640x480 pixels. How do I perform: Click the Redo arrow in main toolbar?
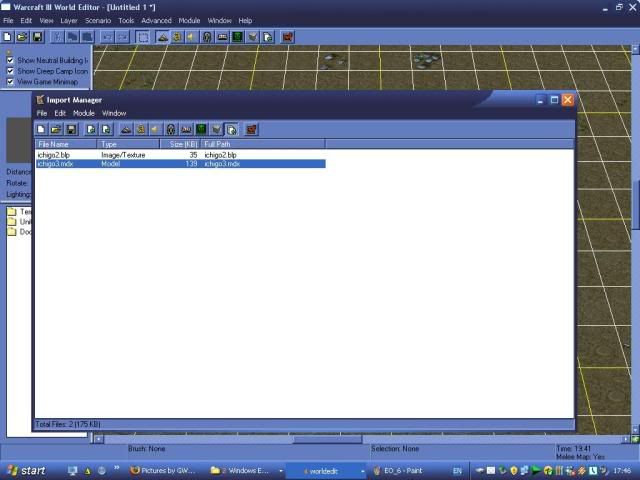pos(122,37)
